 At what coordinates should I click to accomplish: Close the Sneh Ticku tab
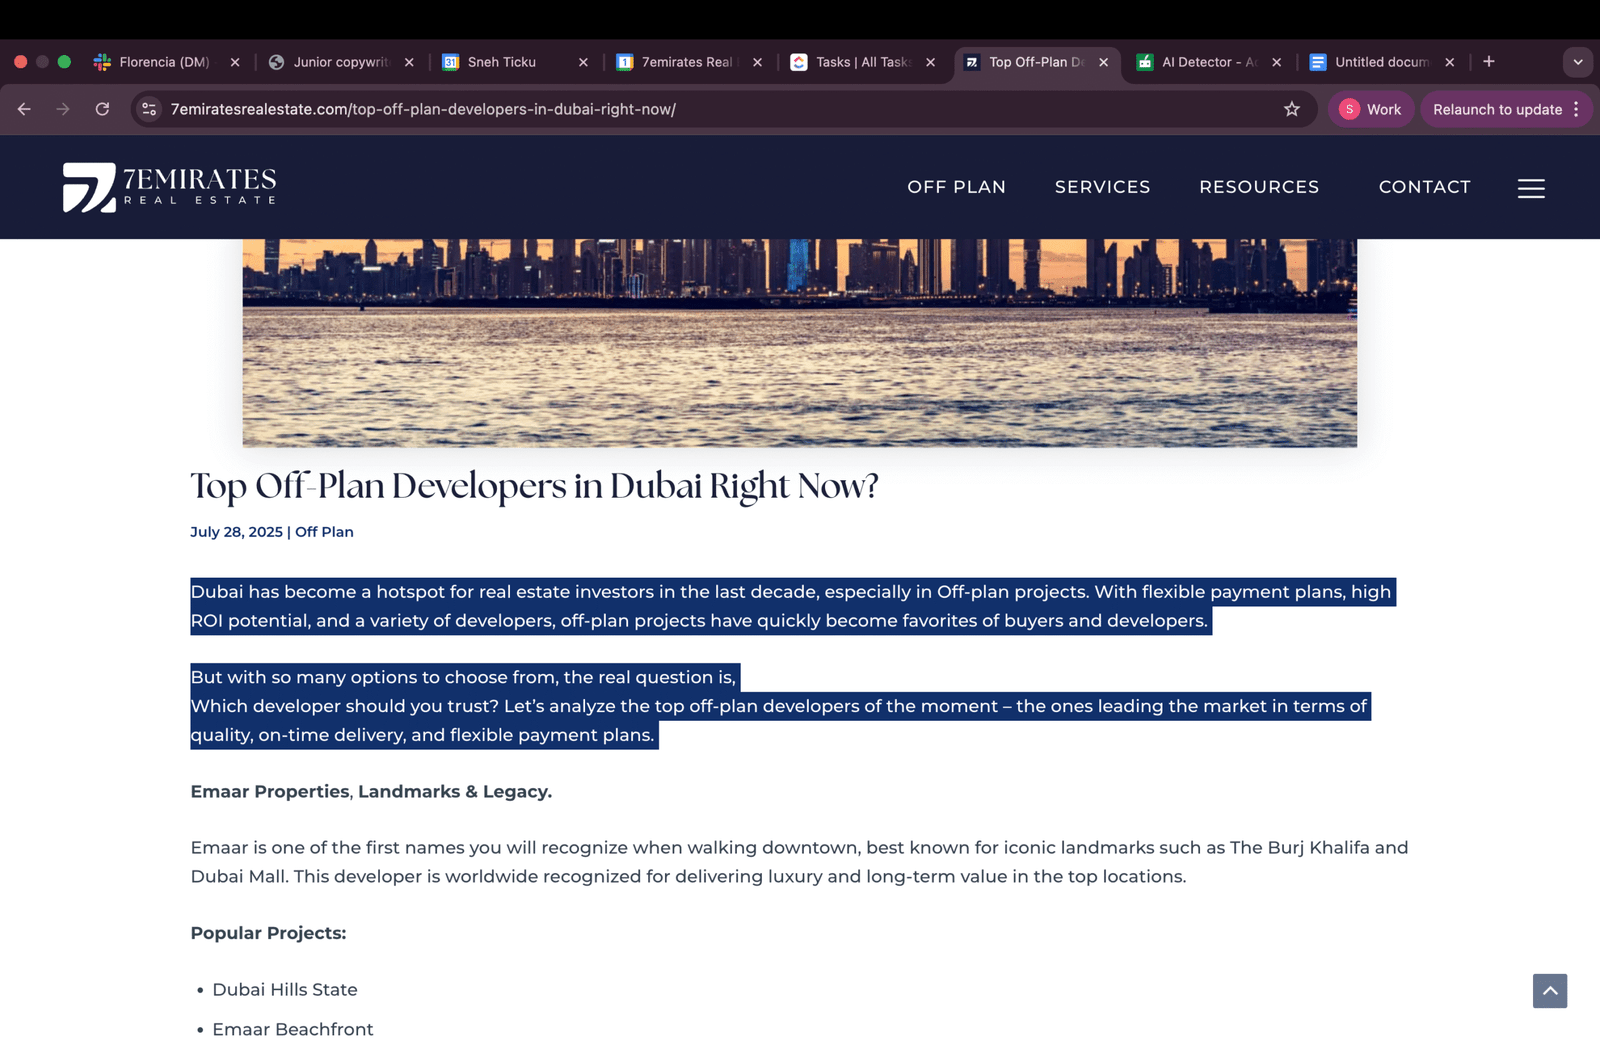583,62
